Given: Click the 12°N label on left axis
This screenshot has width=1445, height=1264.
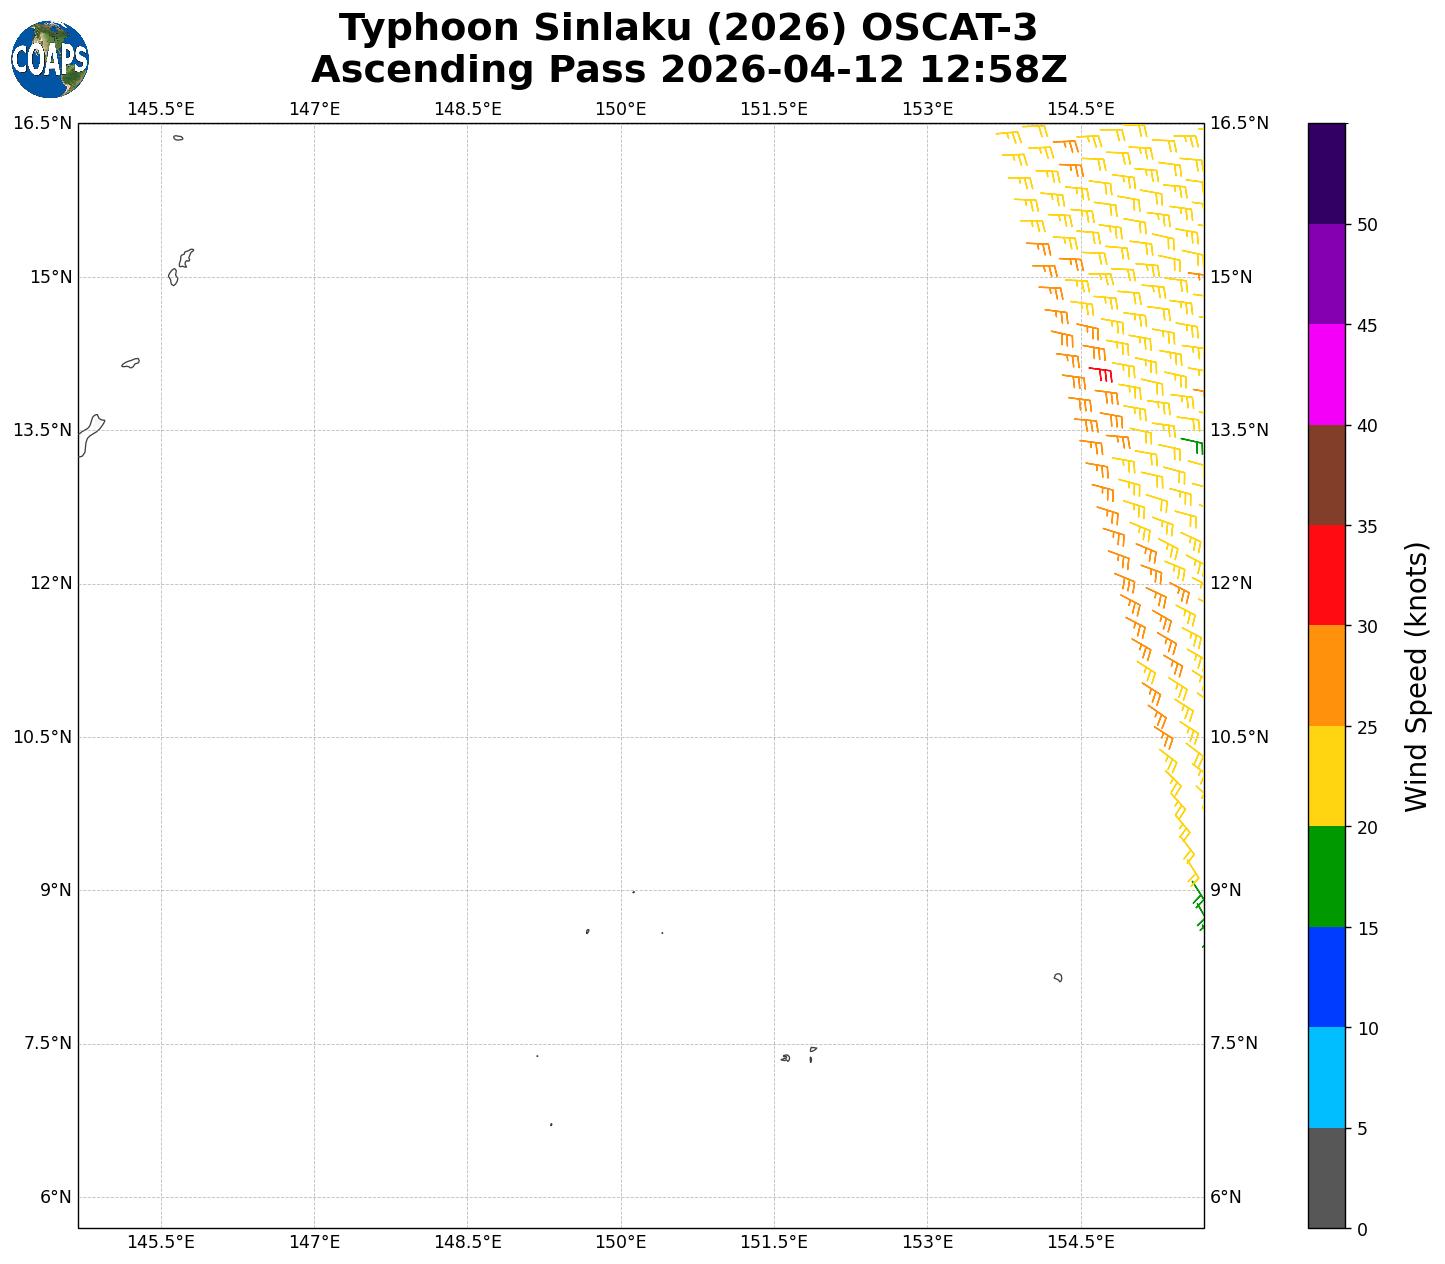Looking at the screenshot, I should (50, 583).
